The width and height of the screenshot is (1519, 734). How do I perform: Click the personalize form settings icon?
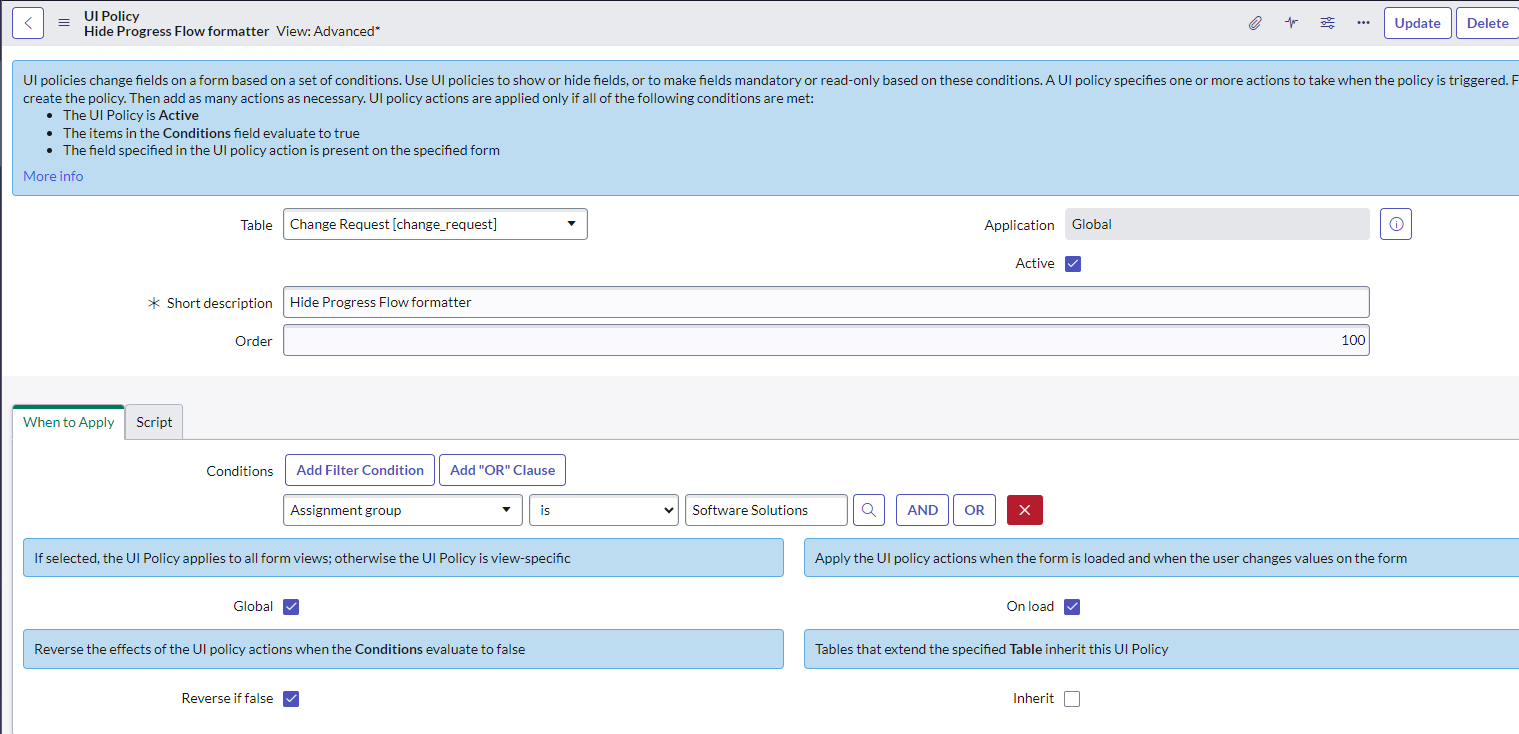pyautogui.click(x=1327, y=23)
